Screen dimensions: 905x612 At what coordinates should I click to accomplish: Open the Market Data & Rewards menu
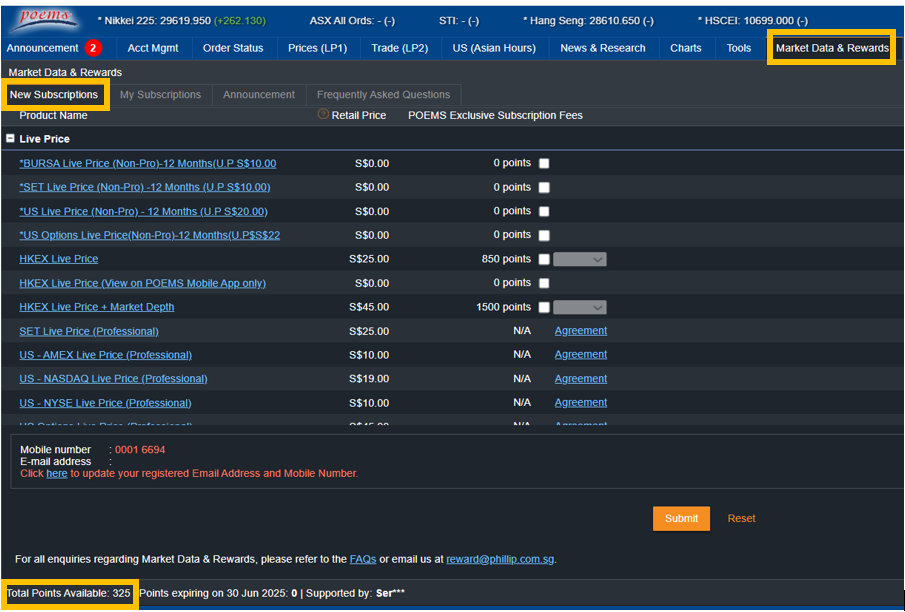click(x=832, y=48)
